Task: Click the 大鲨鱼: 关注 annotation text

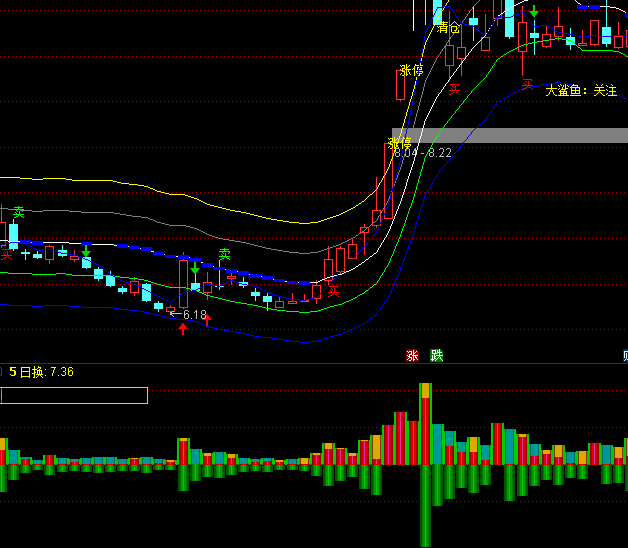Action: tap(581, 91)
